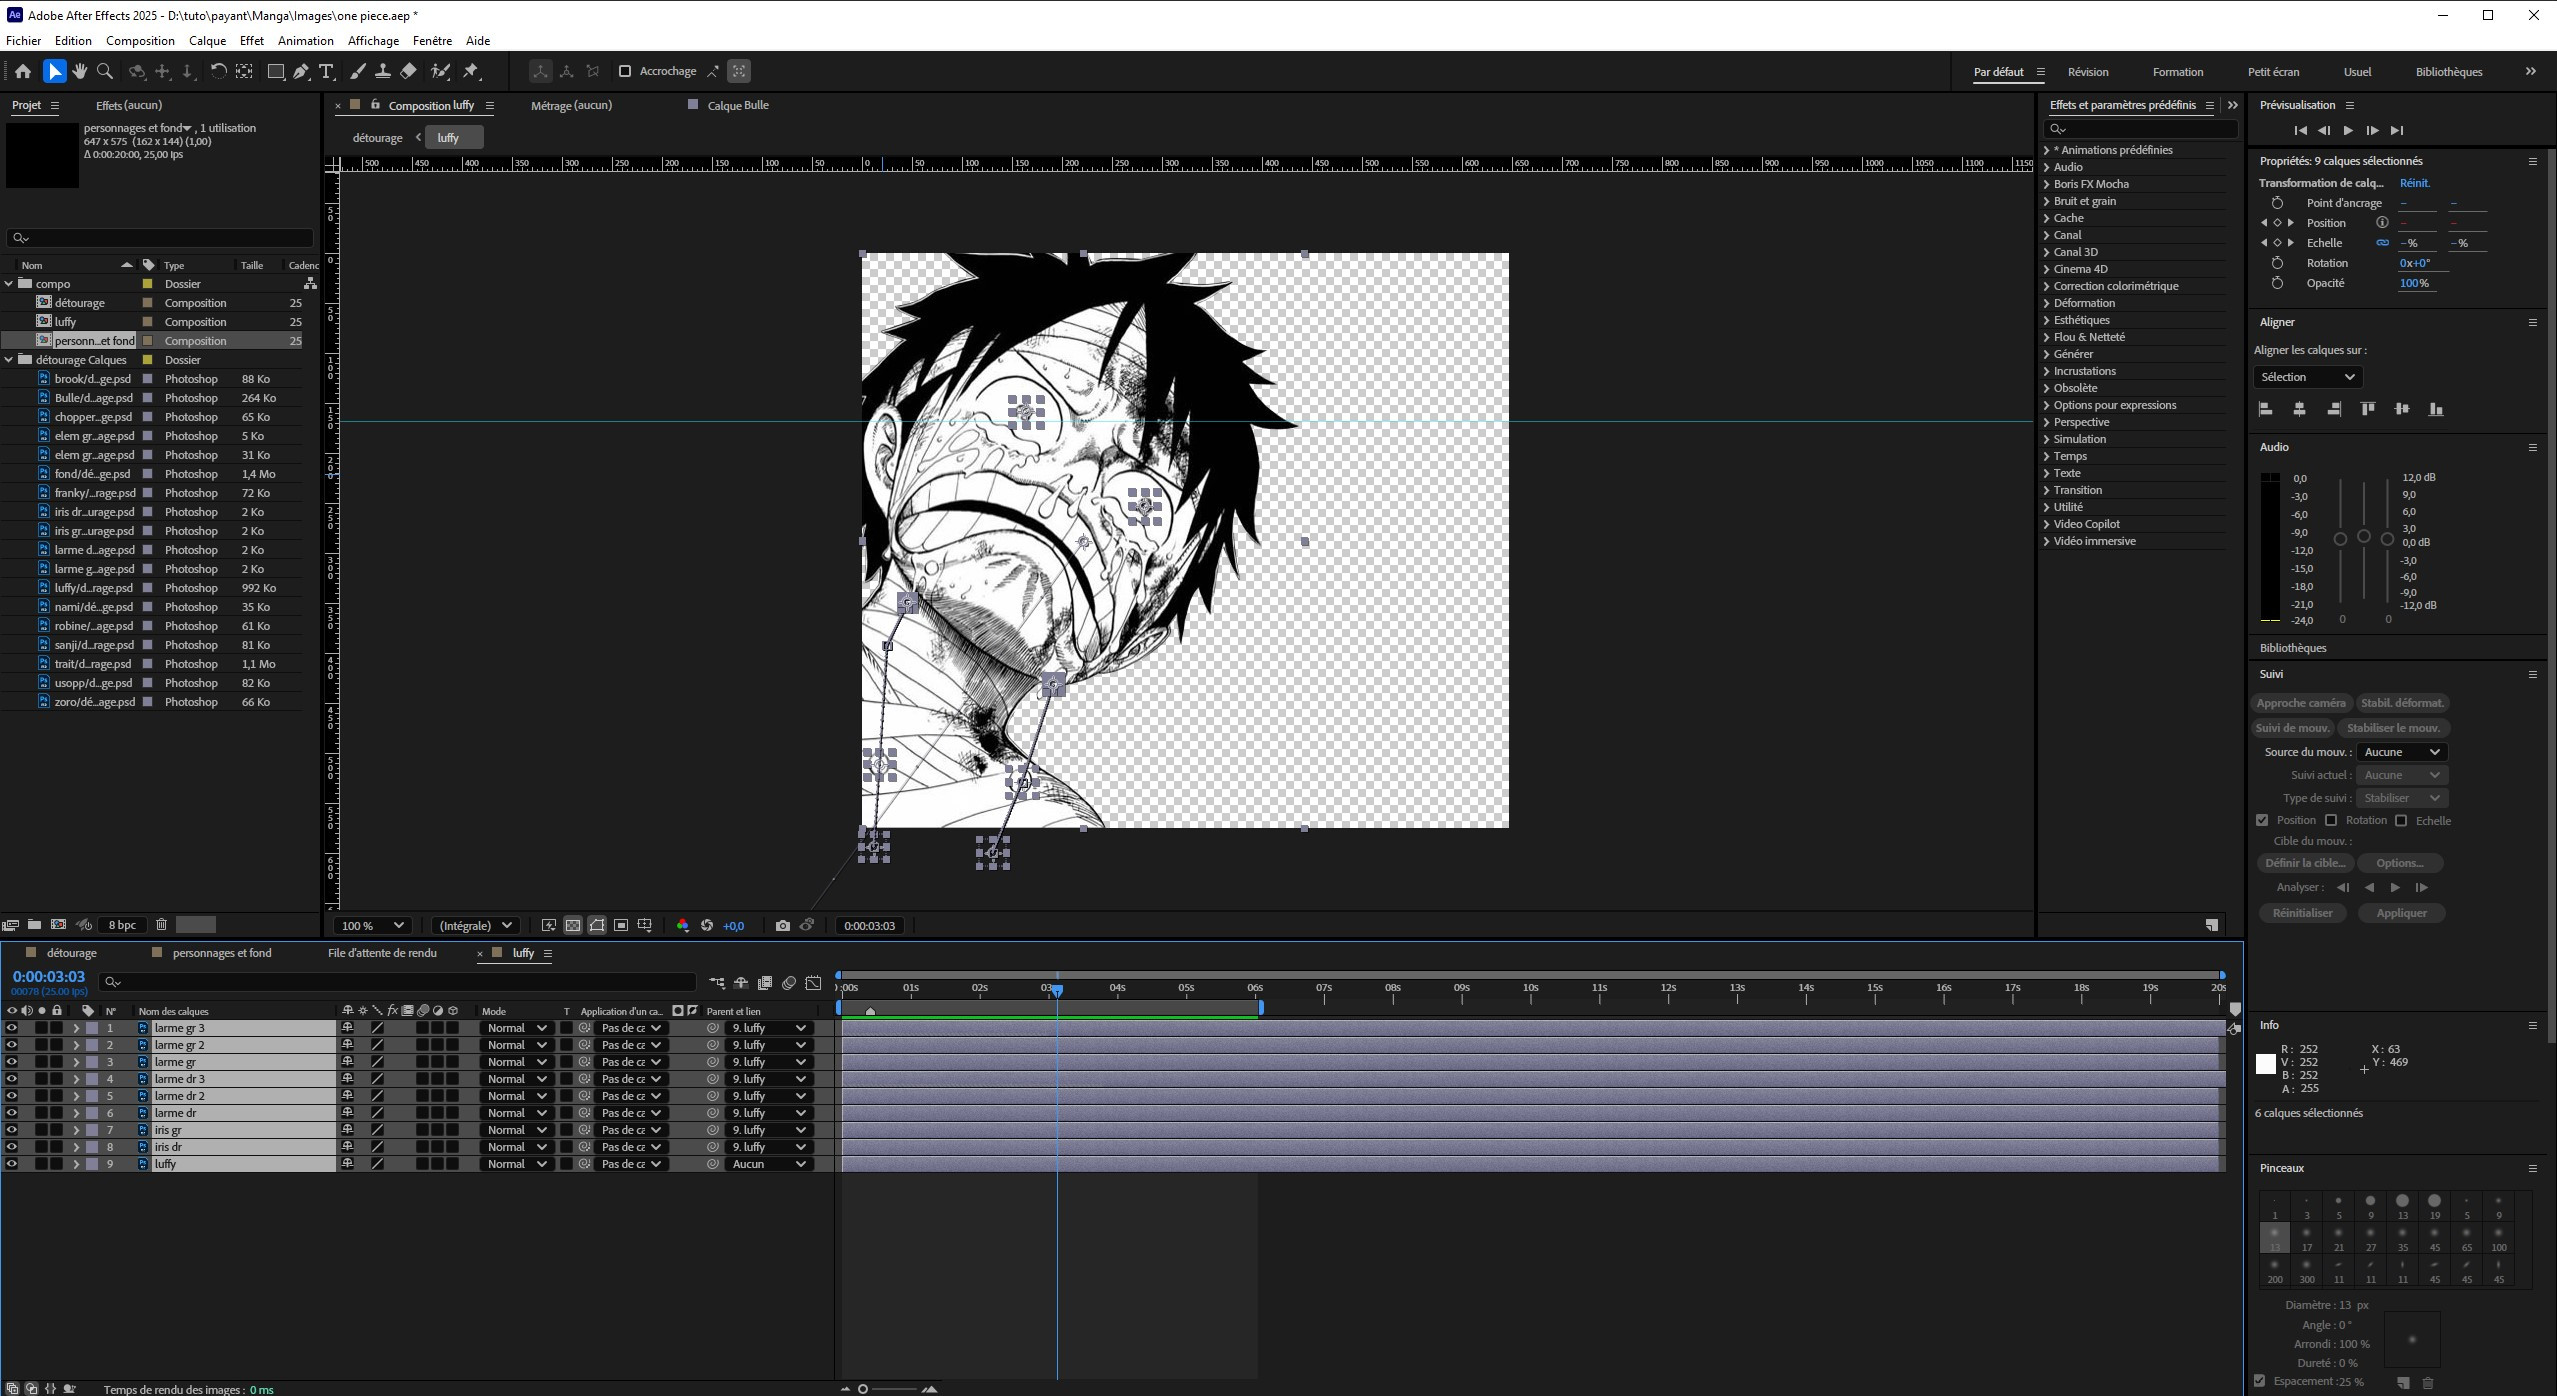Click the delete trash icon in Project panel
This screenshot has height=1396, width=2557.
[161, 925]
